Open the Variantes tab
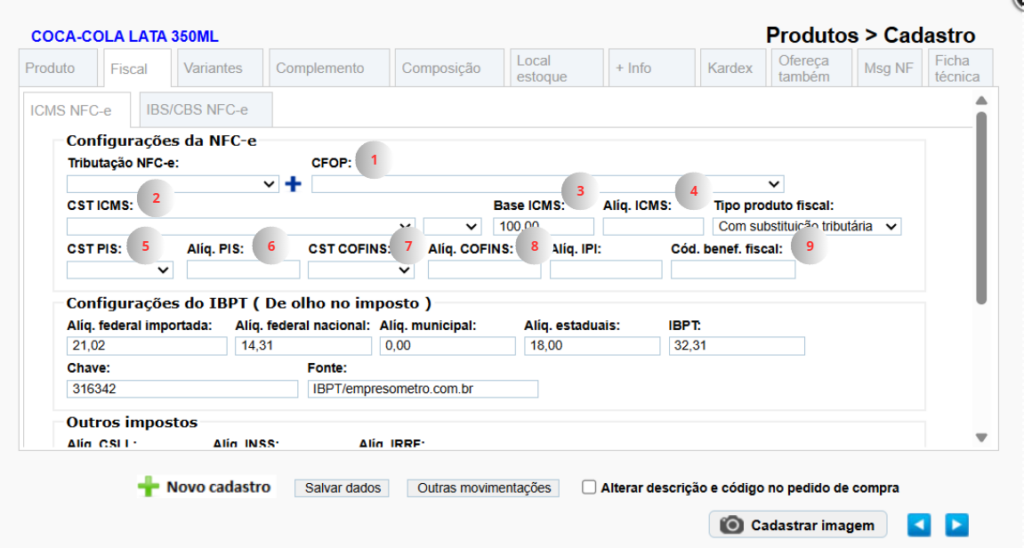The width and height of the screenshot is (1024, 548). [x=220, y=68]
